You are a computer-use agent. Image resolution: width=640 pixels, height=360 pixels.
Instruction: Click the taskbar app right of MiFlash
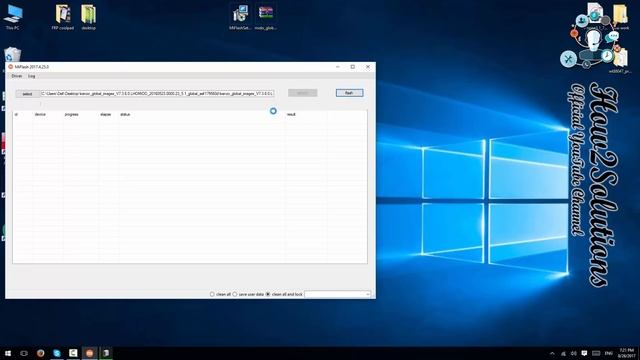click(106, 353)
